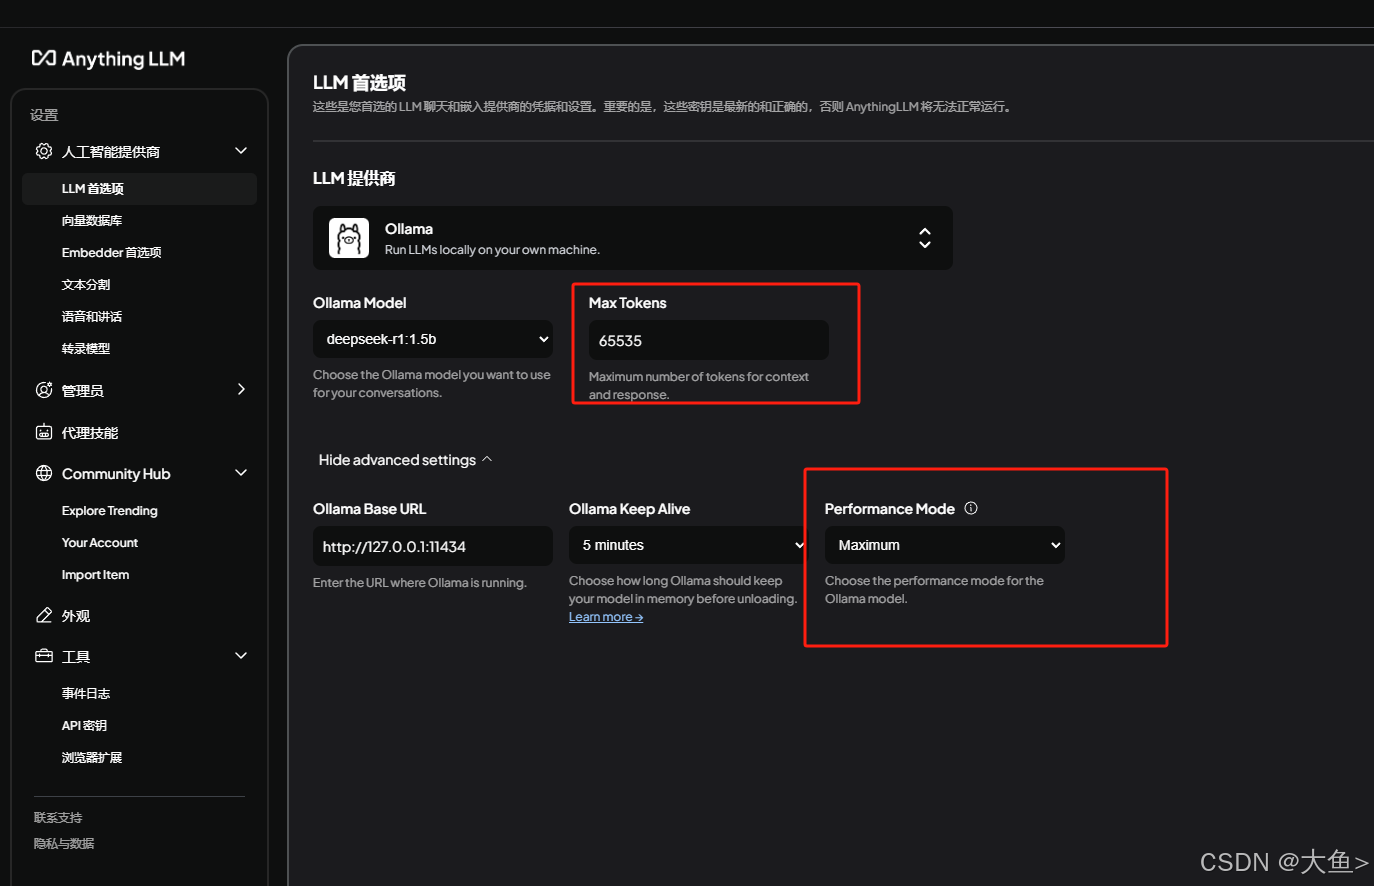
Task: Click the 联系支持 link
Action: (58, 817)
